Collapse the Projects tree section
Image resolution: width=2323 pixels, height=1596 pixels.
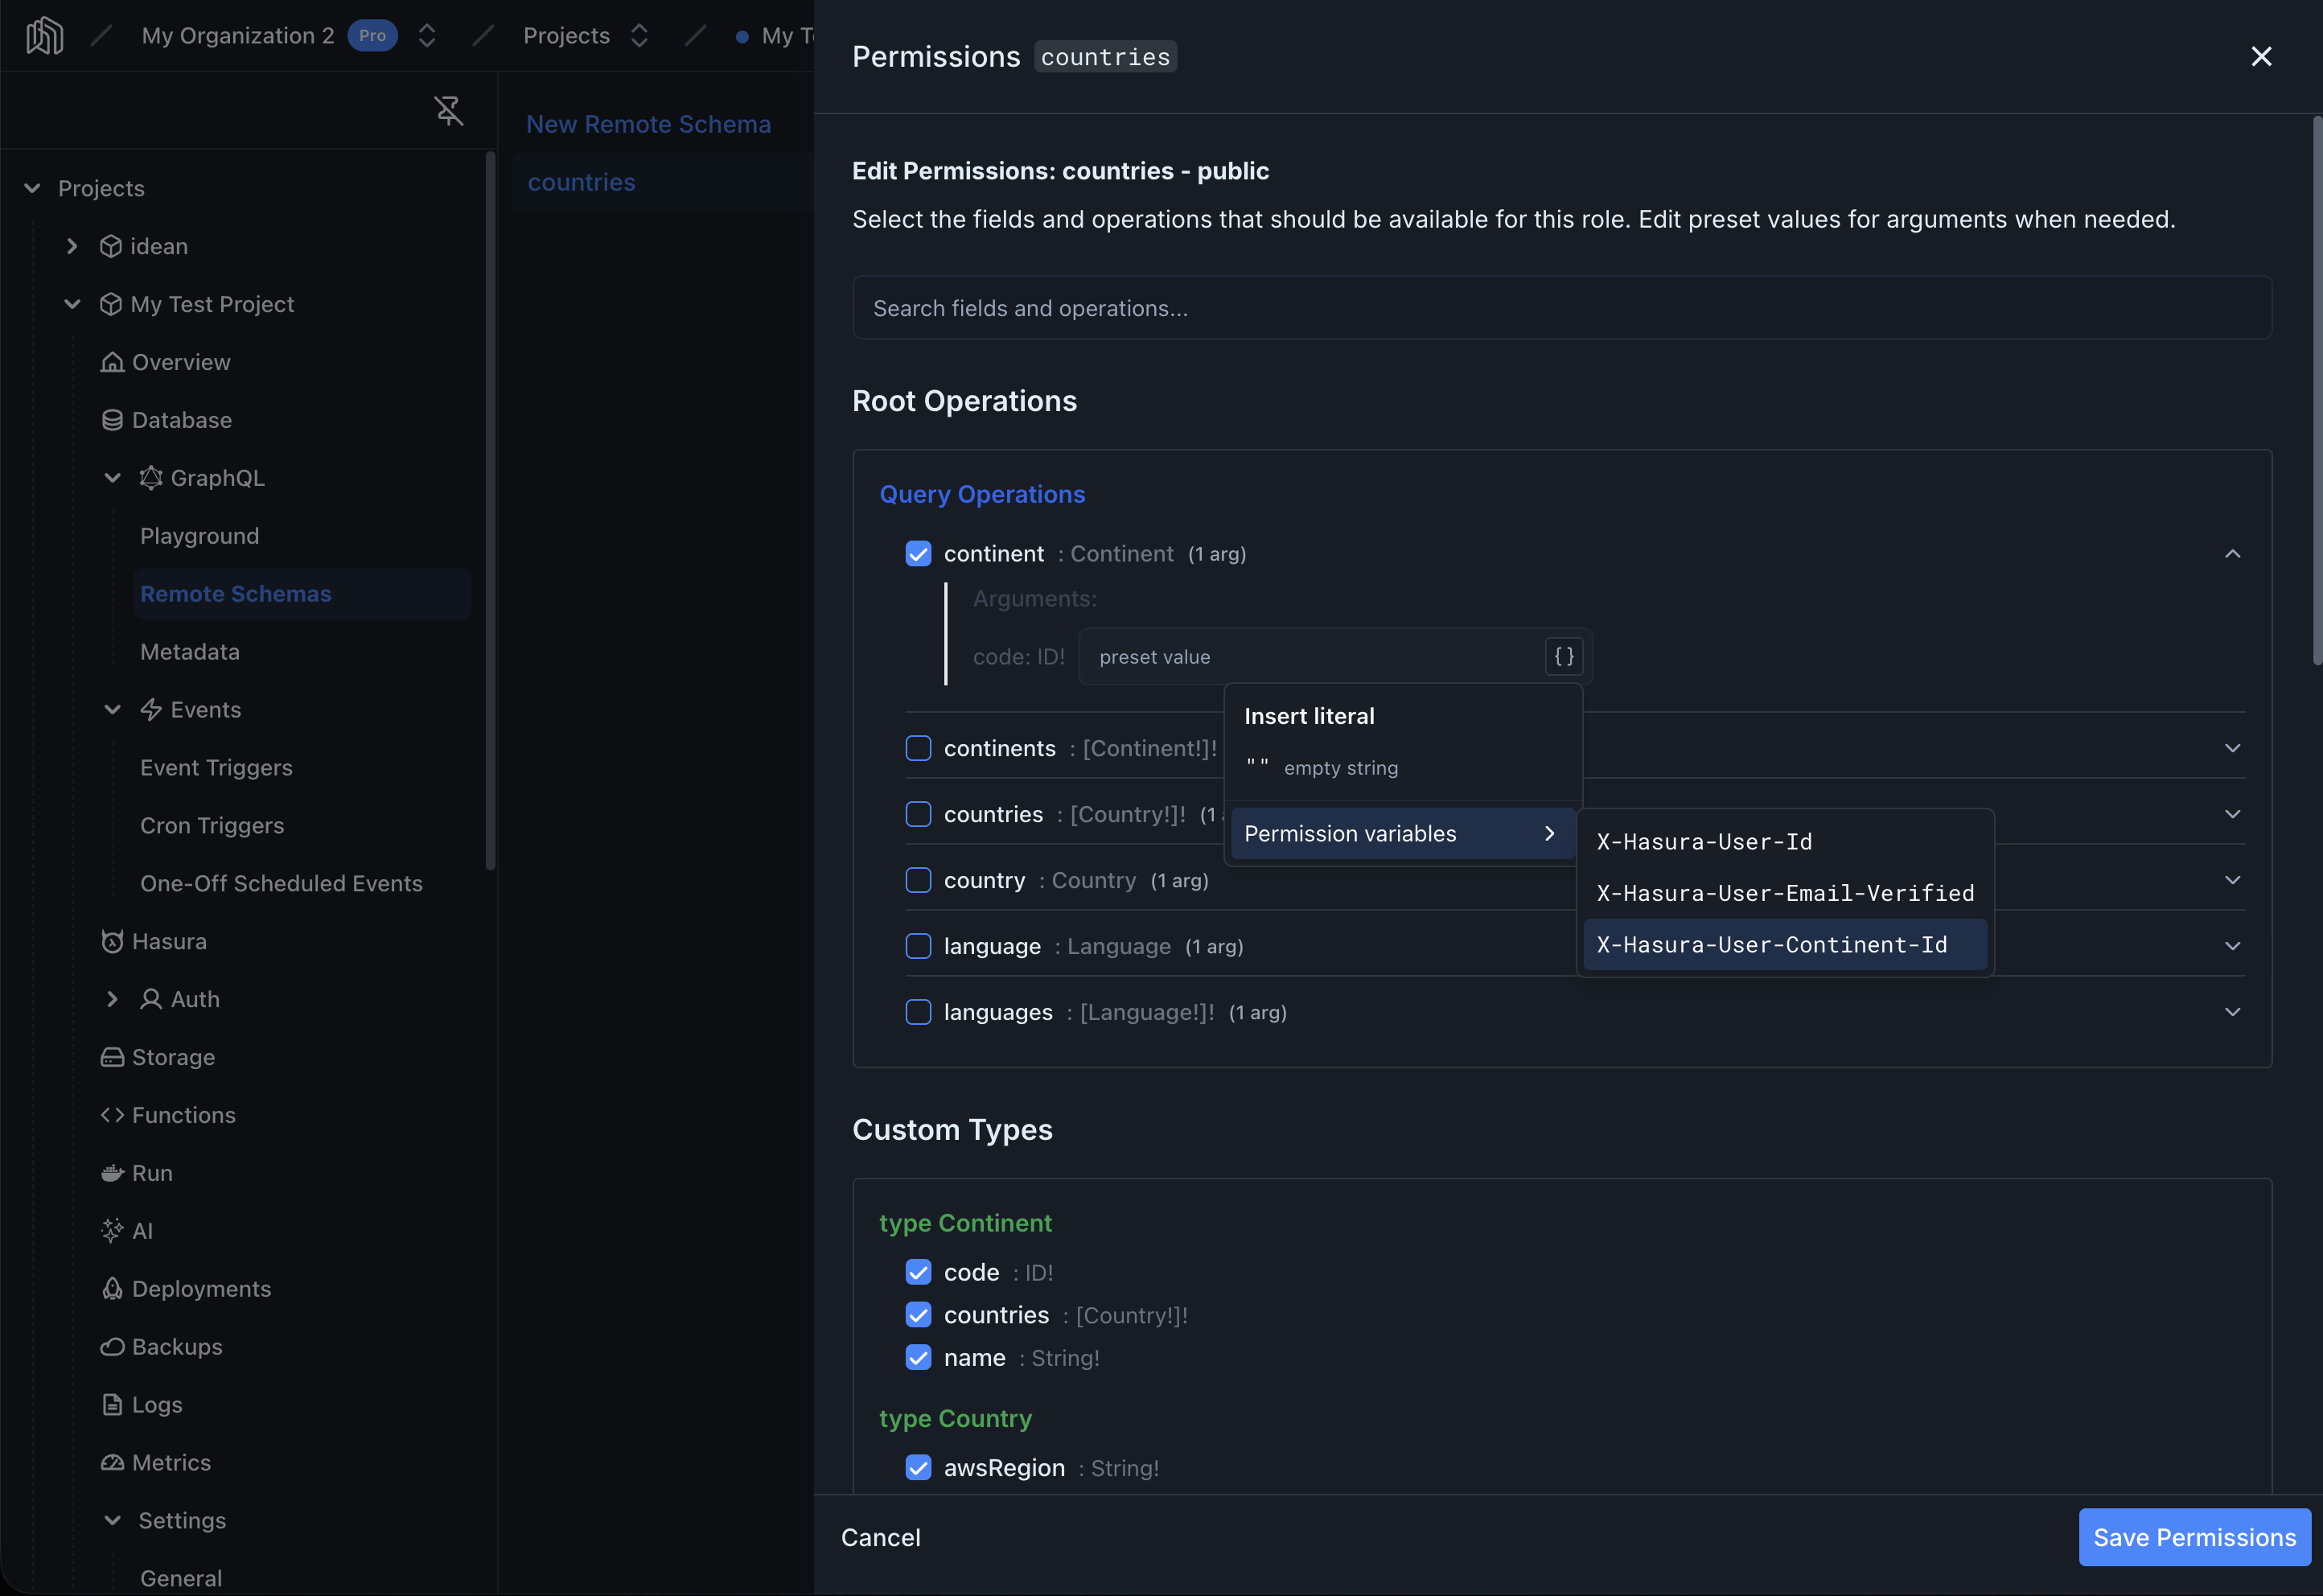(32, 188)
